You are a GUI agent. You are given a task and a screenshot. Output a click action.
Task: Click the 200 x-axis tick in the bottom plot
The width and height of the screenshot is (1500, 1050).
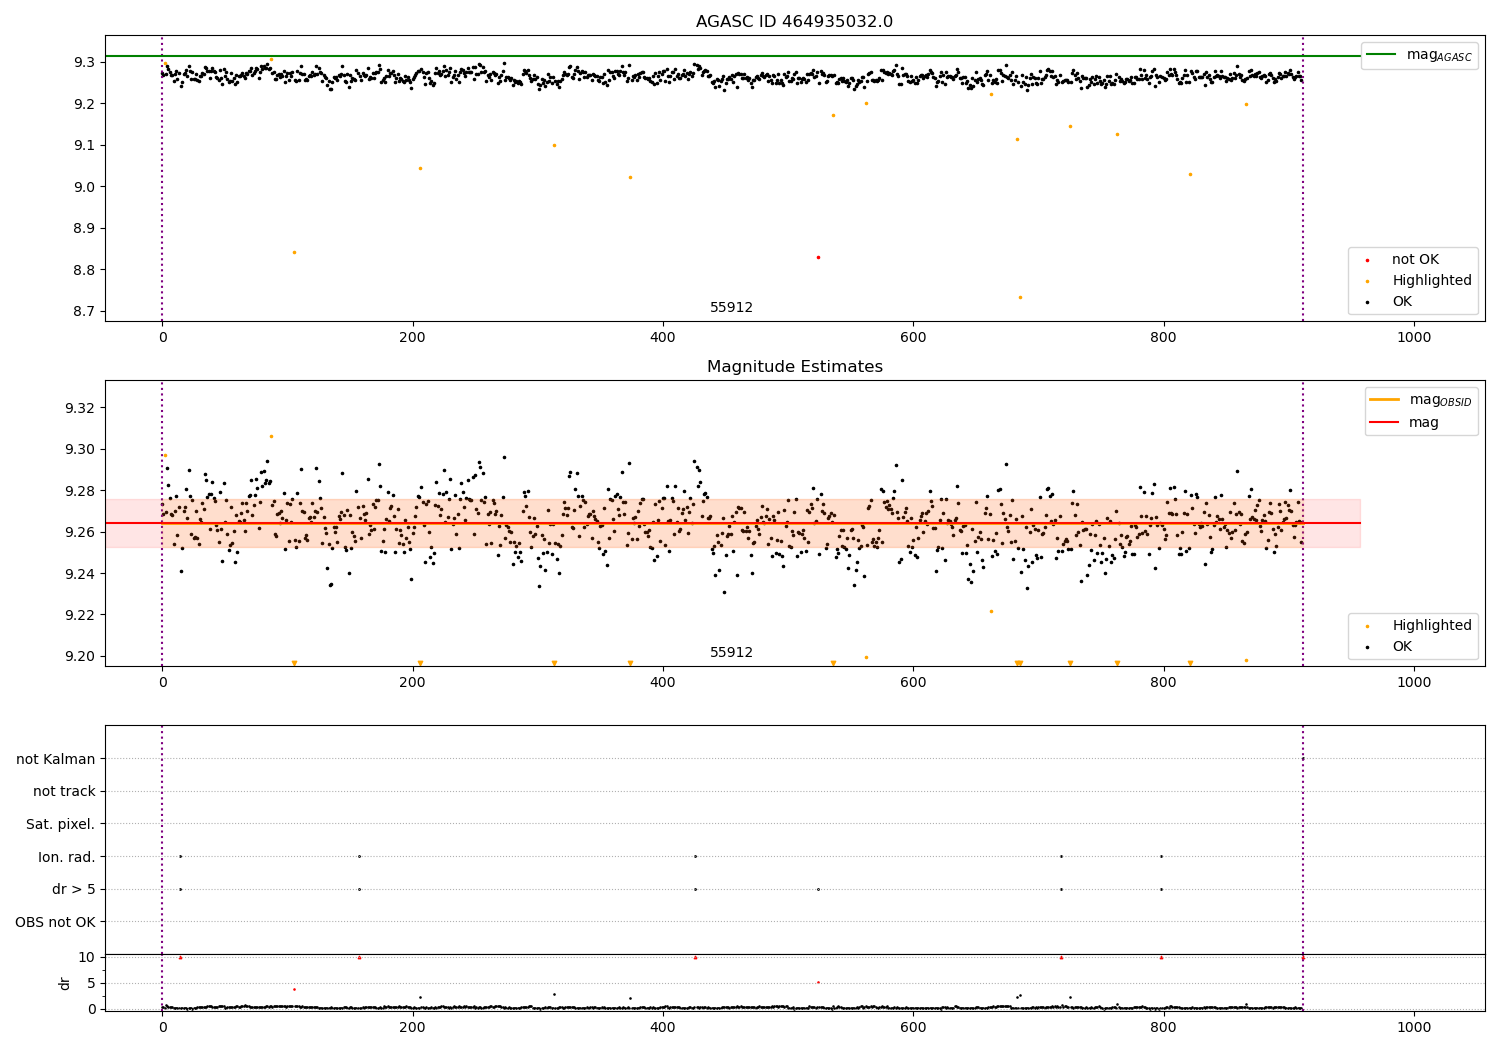click(x=412, y=1028)
